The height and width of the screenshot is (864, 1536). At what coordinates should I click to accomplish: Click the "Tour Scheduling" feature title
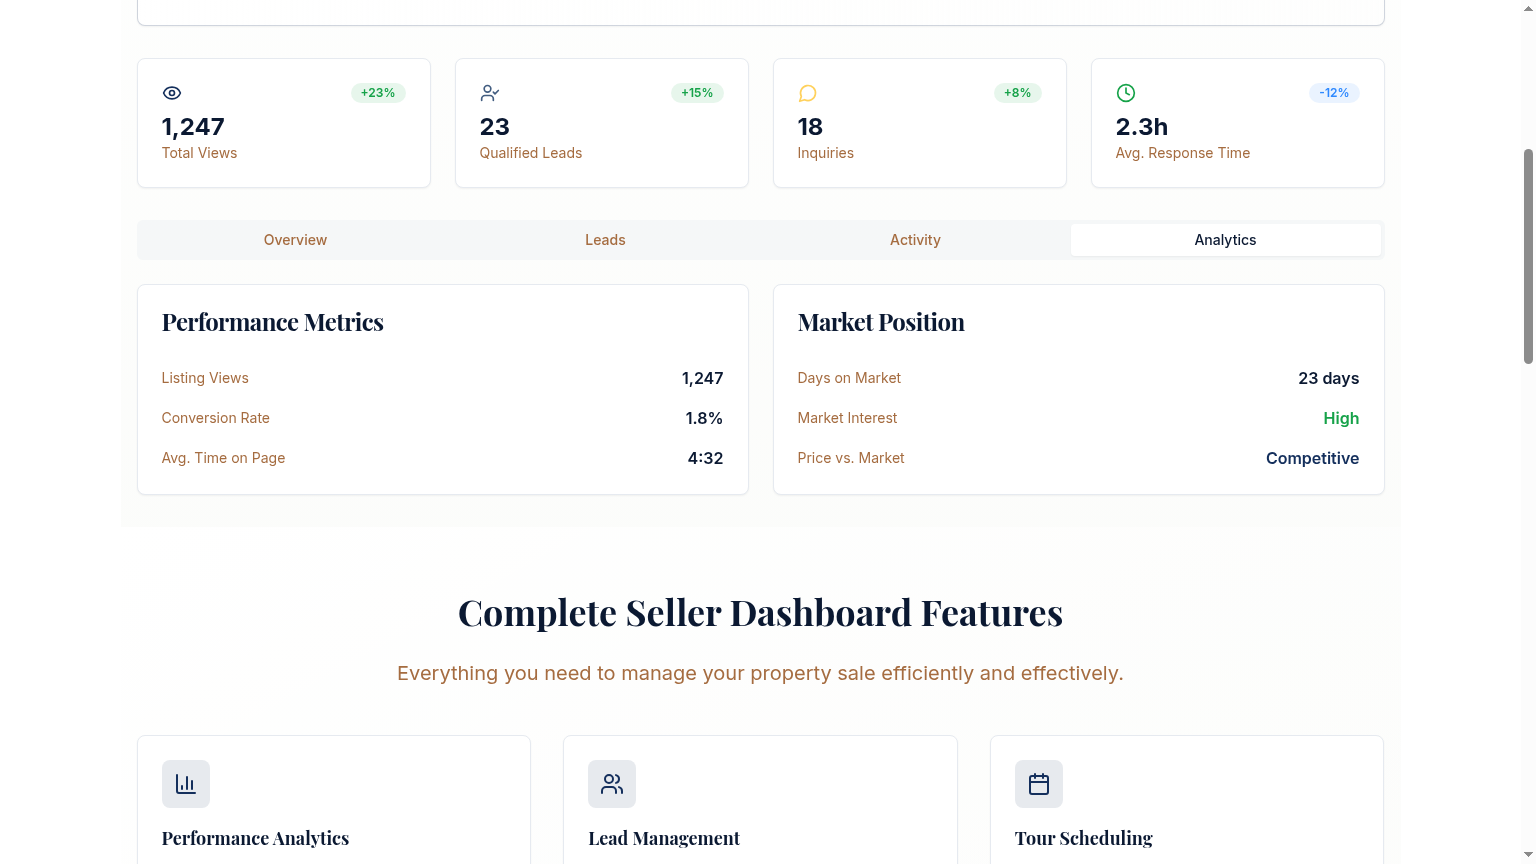(1084, 838)
